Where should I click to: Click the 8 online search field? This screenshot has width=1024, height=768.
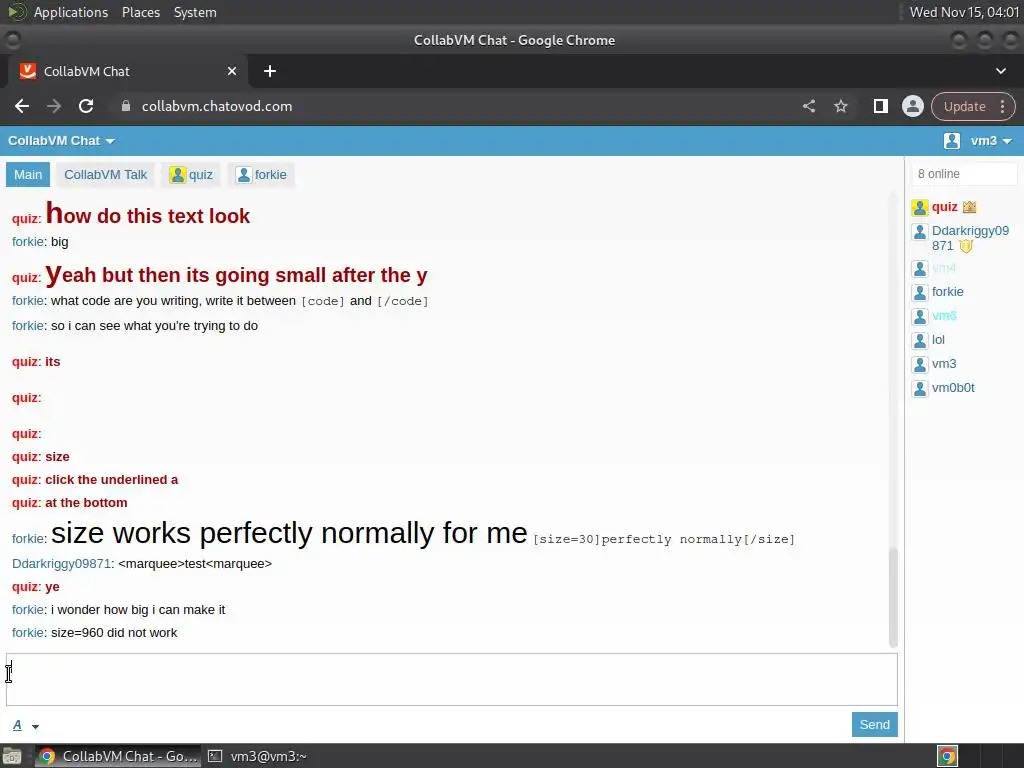pyautogui.click(x=964, y=174)
